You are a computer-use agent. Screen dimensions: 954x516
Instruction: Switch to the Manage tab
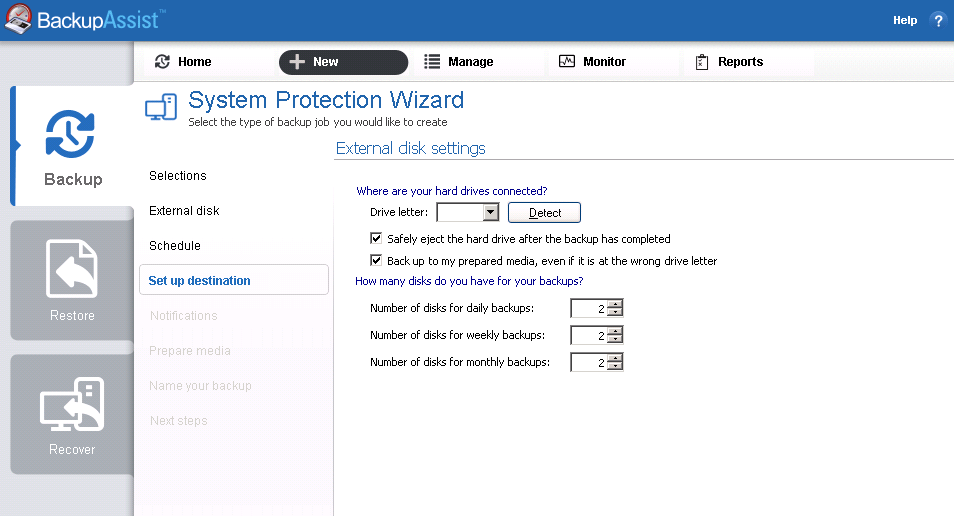(478, 61)
